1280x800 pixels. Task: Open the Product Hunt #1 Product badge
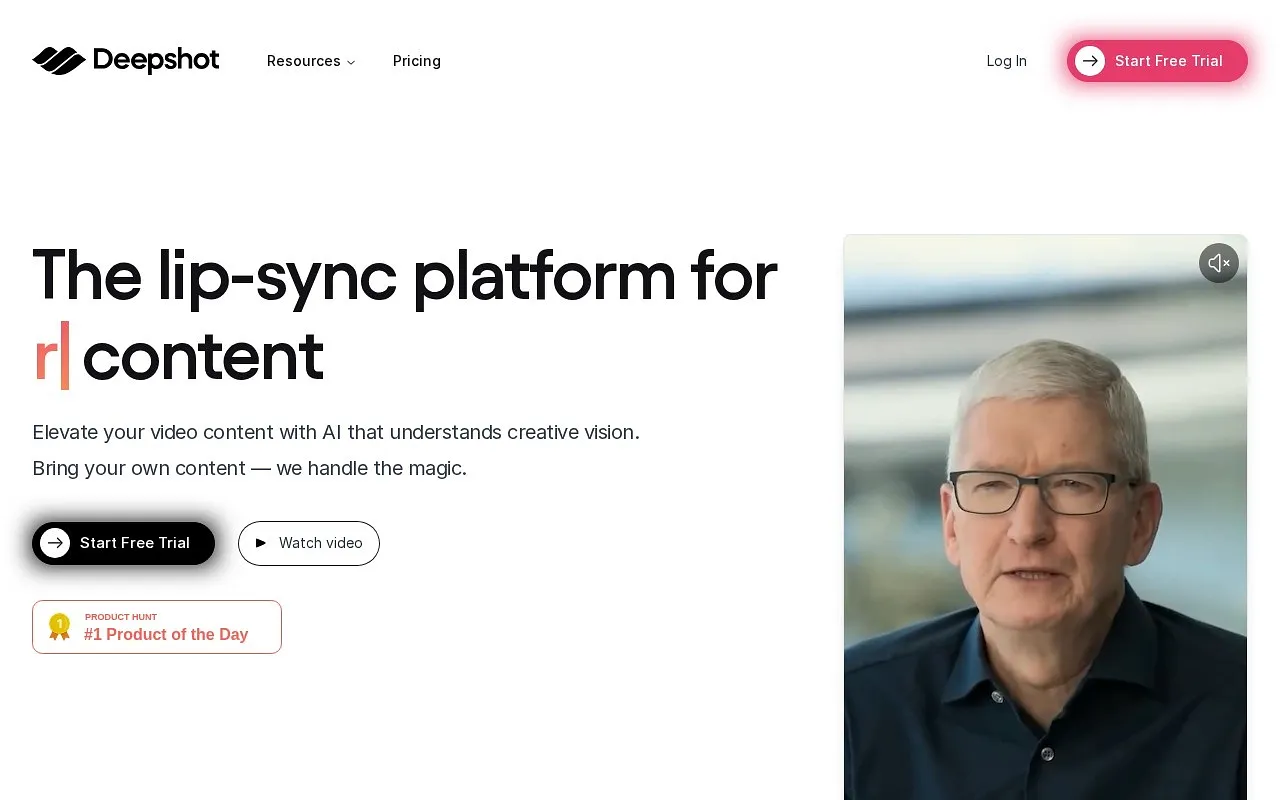(157, 627)
